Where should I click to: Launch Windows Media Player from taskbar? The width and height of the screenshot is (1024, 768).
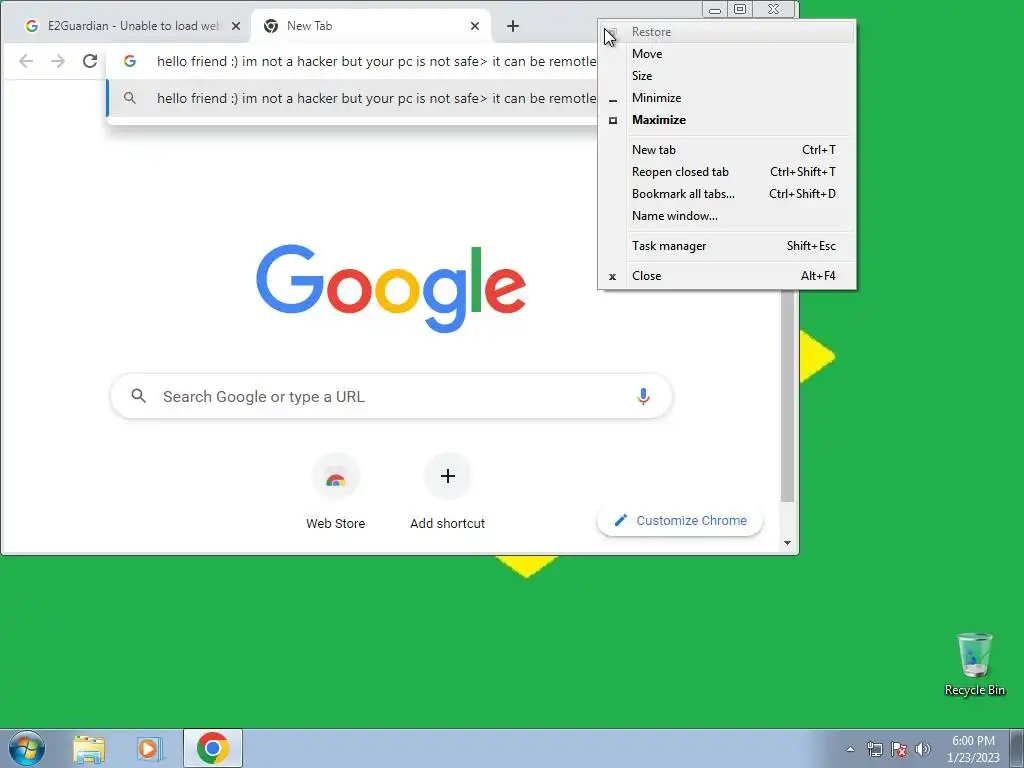[x=148, y=749]
